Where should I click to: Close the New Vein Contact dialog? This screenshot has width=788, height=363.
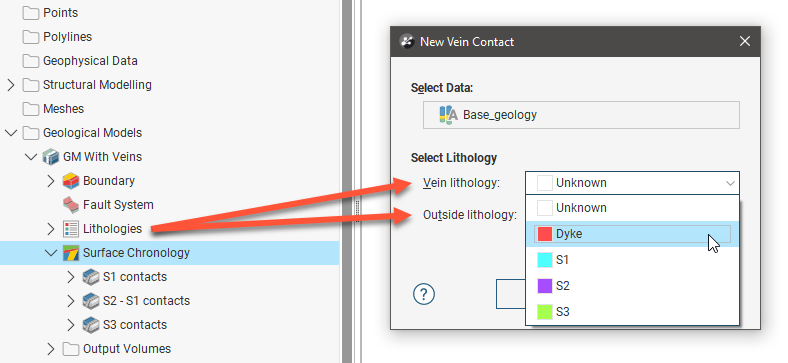click(x=745, y=41)
